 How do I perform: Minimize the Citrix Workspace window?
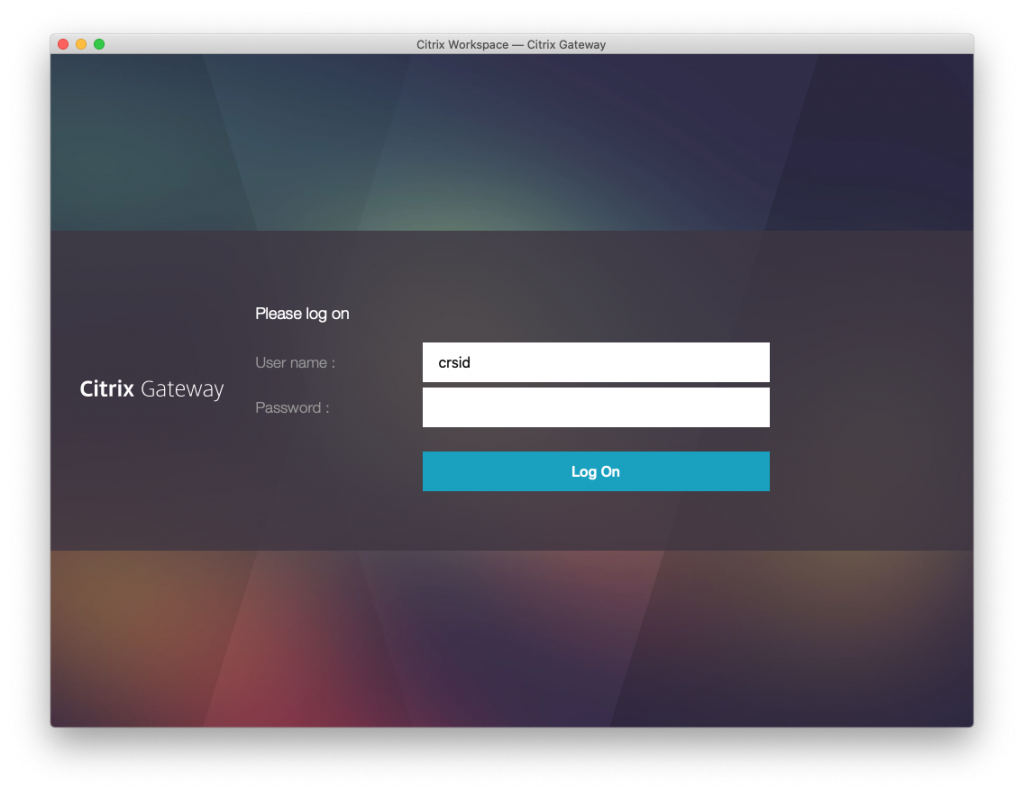coord(81,44)
